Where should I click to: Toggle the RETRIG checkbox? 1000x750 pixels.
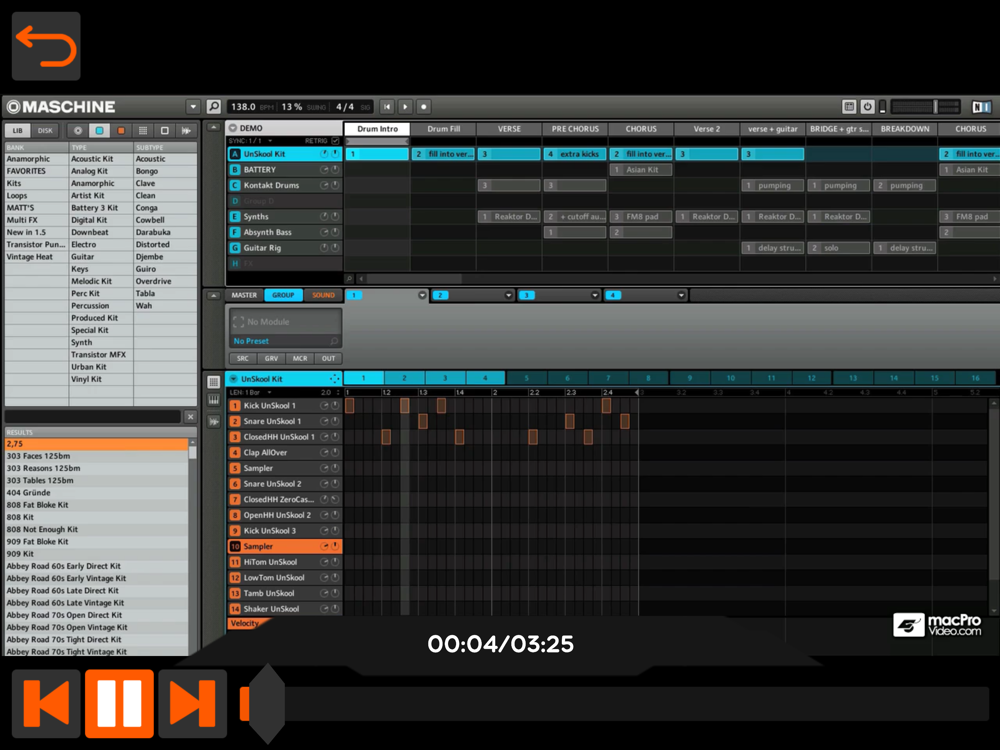(335, 141)
